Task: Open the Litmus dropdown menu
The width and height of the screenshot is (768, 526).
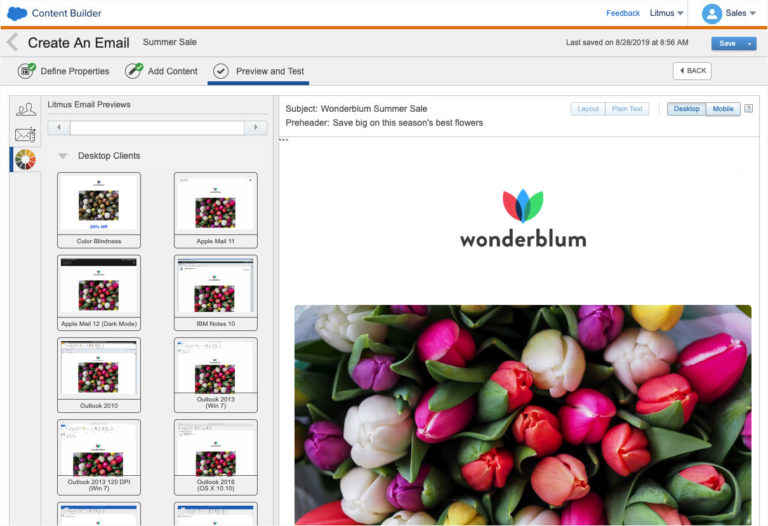Action: [x=666, y=13]
